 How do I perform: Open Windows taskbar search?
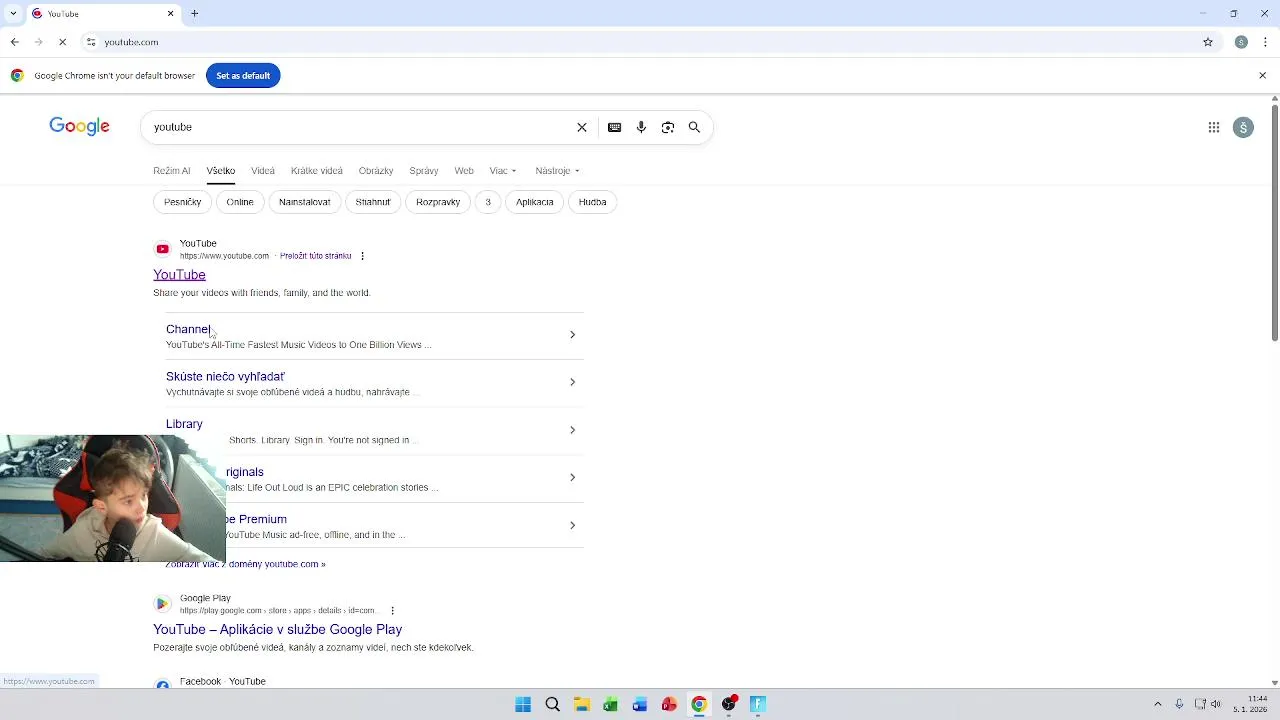[x=552, y=704]
